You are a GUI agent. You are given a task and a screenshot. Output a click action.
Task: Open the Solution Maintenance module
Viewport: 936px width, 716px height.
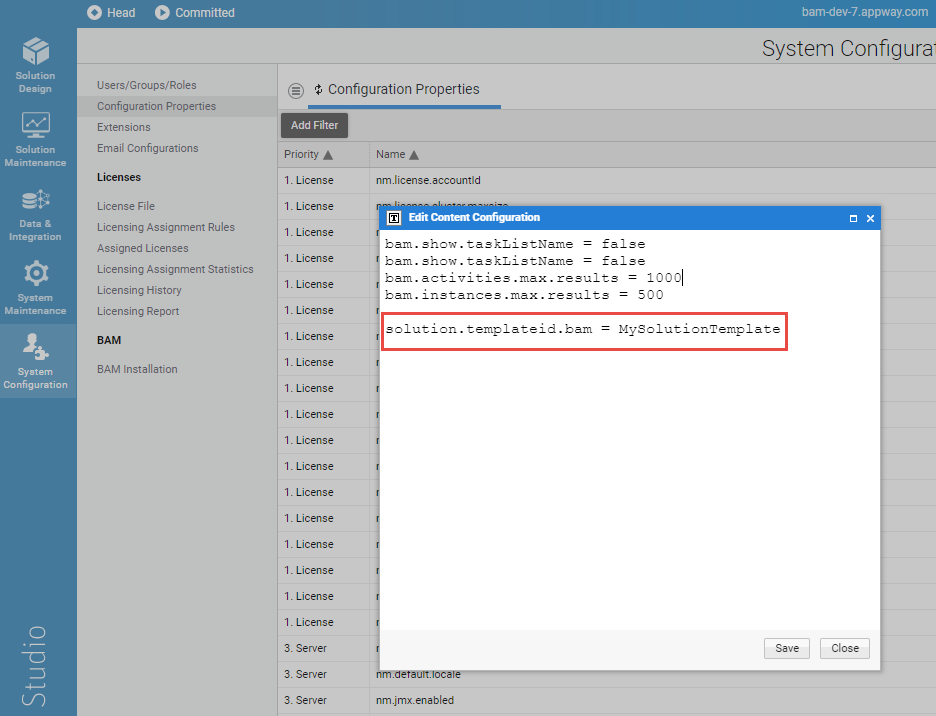35,139
